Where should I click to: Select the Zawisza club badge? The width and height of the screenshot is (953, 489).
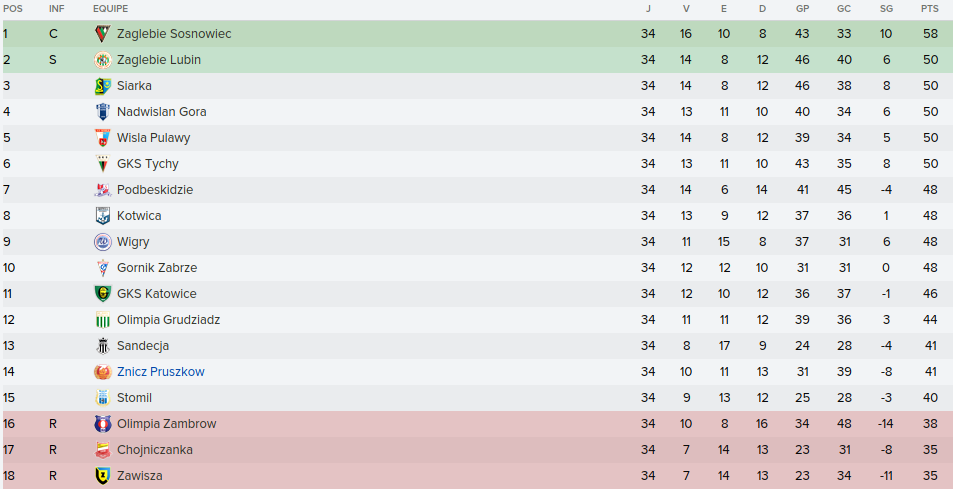coord(102,476)
